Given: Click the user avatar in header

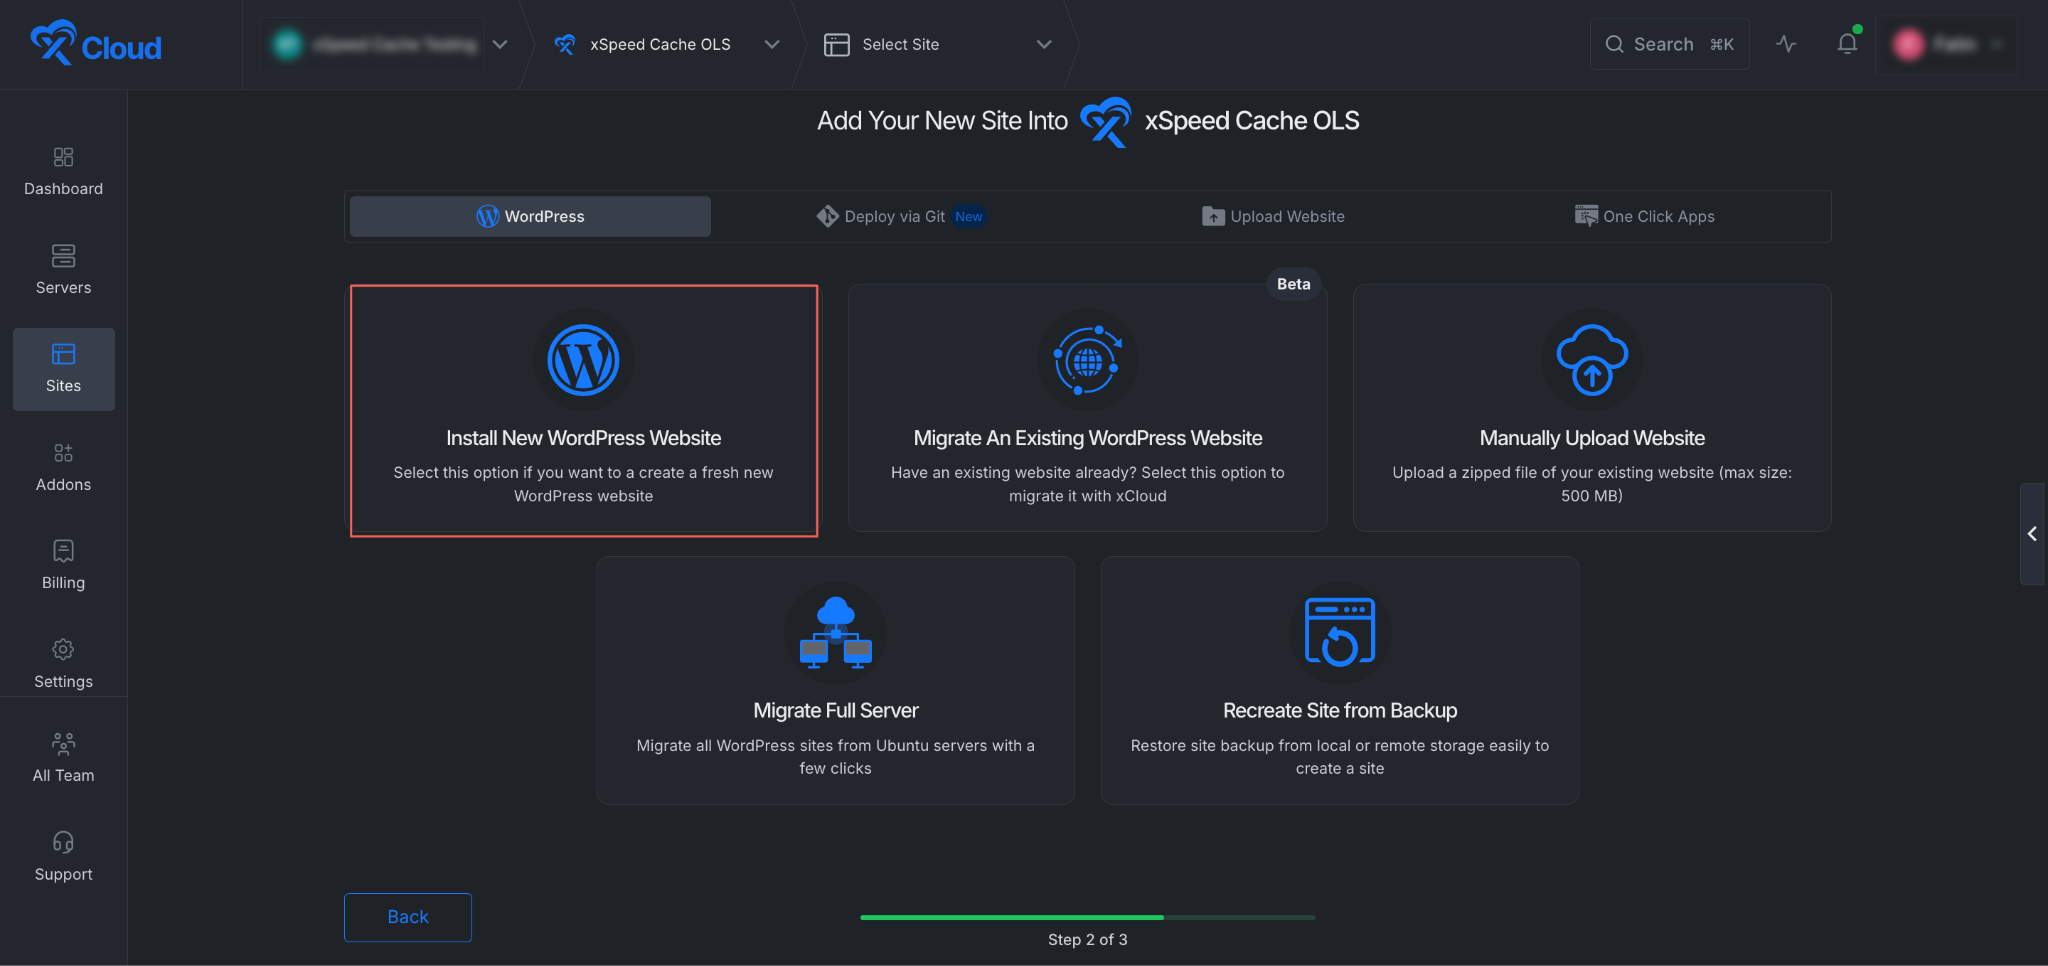Looking at the screenshot, I should click(1908, 44).
